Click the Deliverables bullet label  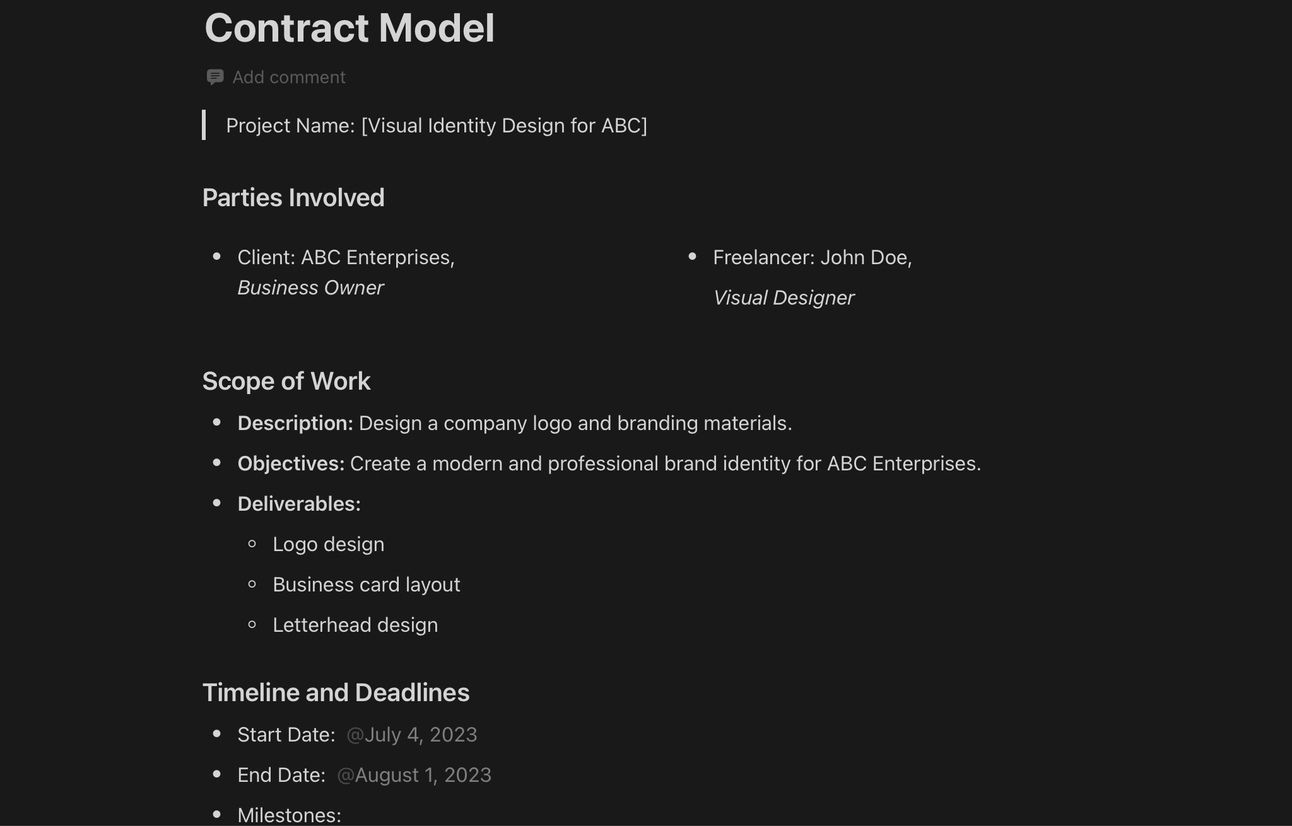pos(299,504)
